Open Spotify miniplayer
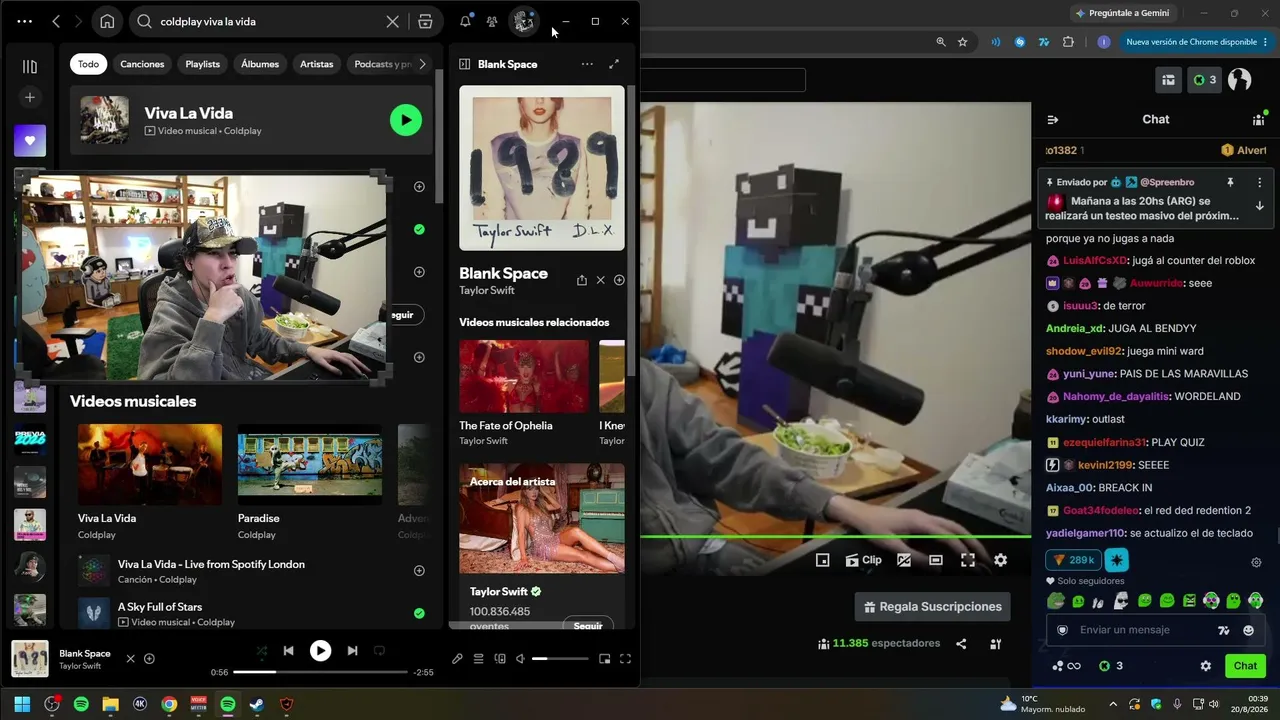 [x=604, y=659]
